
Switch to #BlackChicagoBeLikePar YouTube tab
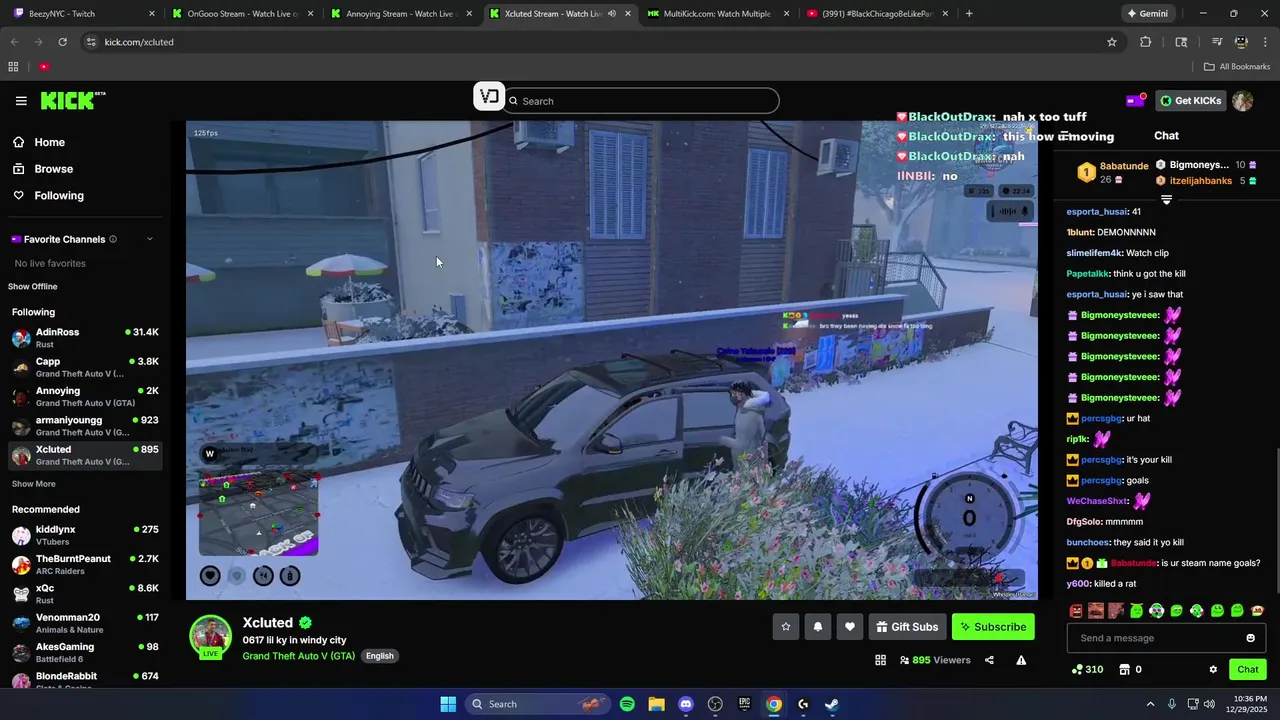(878, 14)
